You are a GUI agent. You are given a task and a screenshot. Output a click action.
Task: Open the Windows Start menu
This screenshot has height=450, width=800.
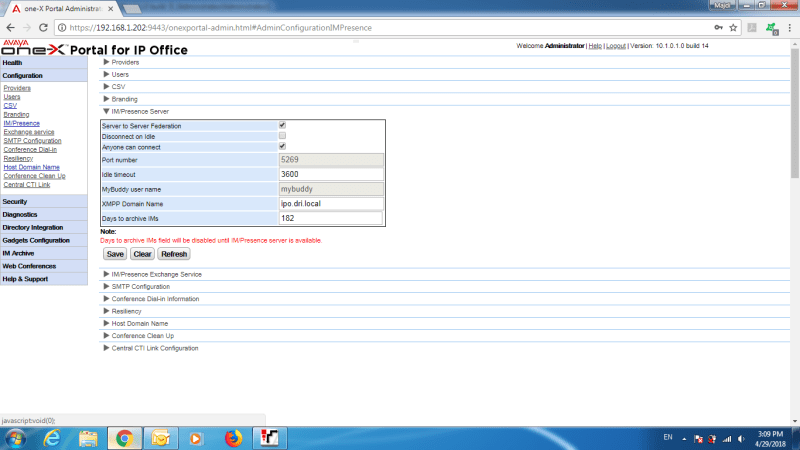(14, 438)
